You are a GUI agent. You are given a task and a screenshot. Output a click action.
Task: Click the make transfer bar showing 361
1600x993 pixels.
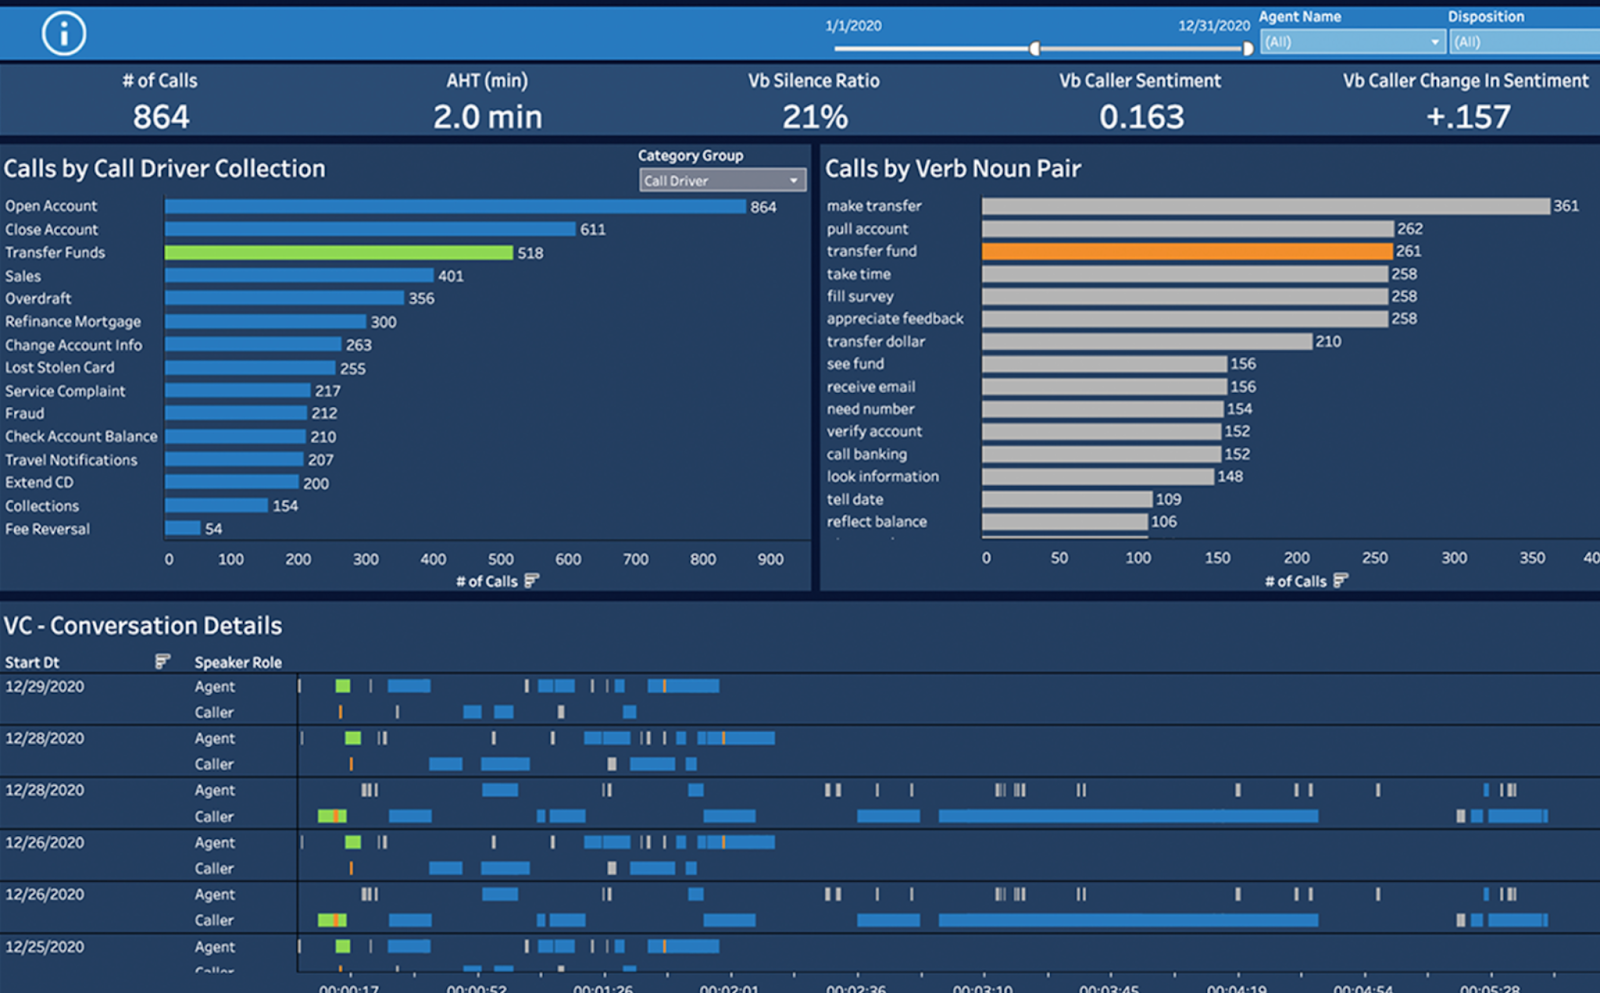point(1266,206)
